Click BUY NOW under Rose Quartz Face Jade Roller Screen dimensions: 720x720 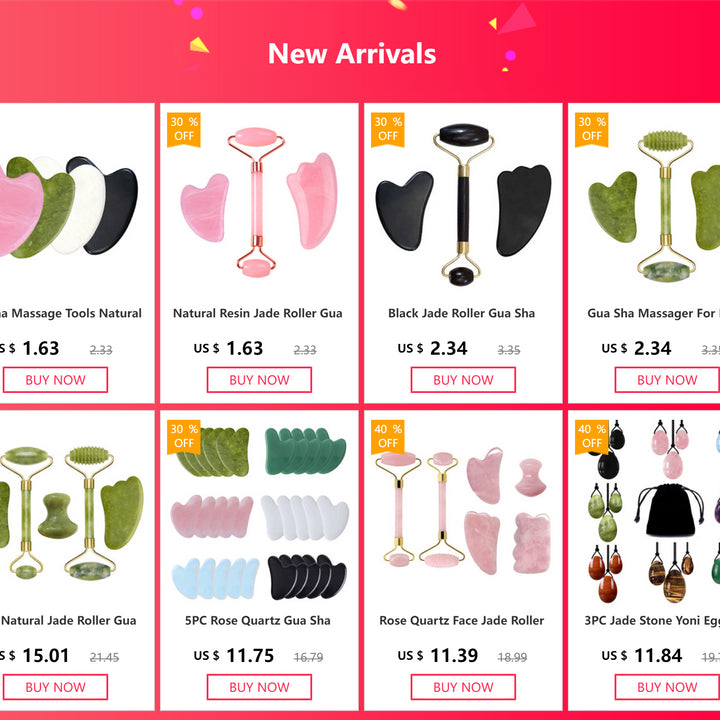tap(463, 687)
